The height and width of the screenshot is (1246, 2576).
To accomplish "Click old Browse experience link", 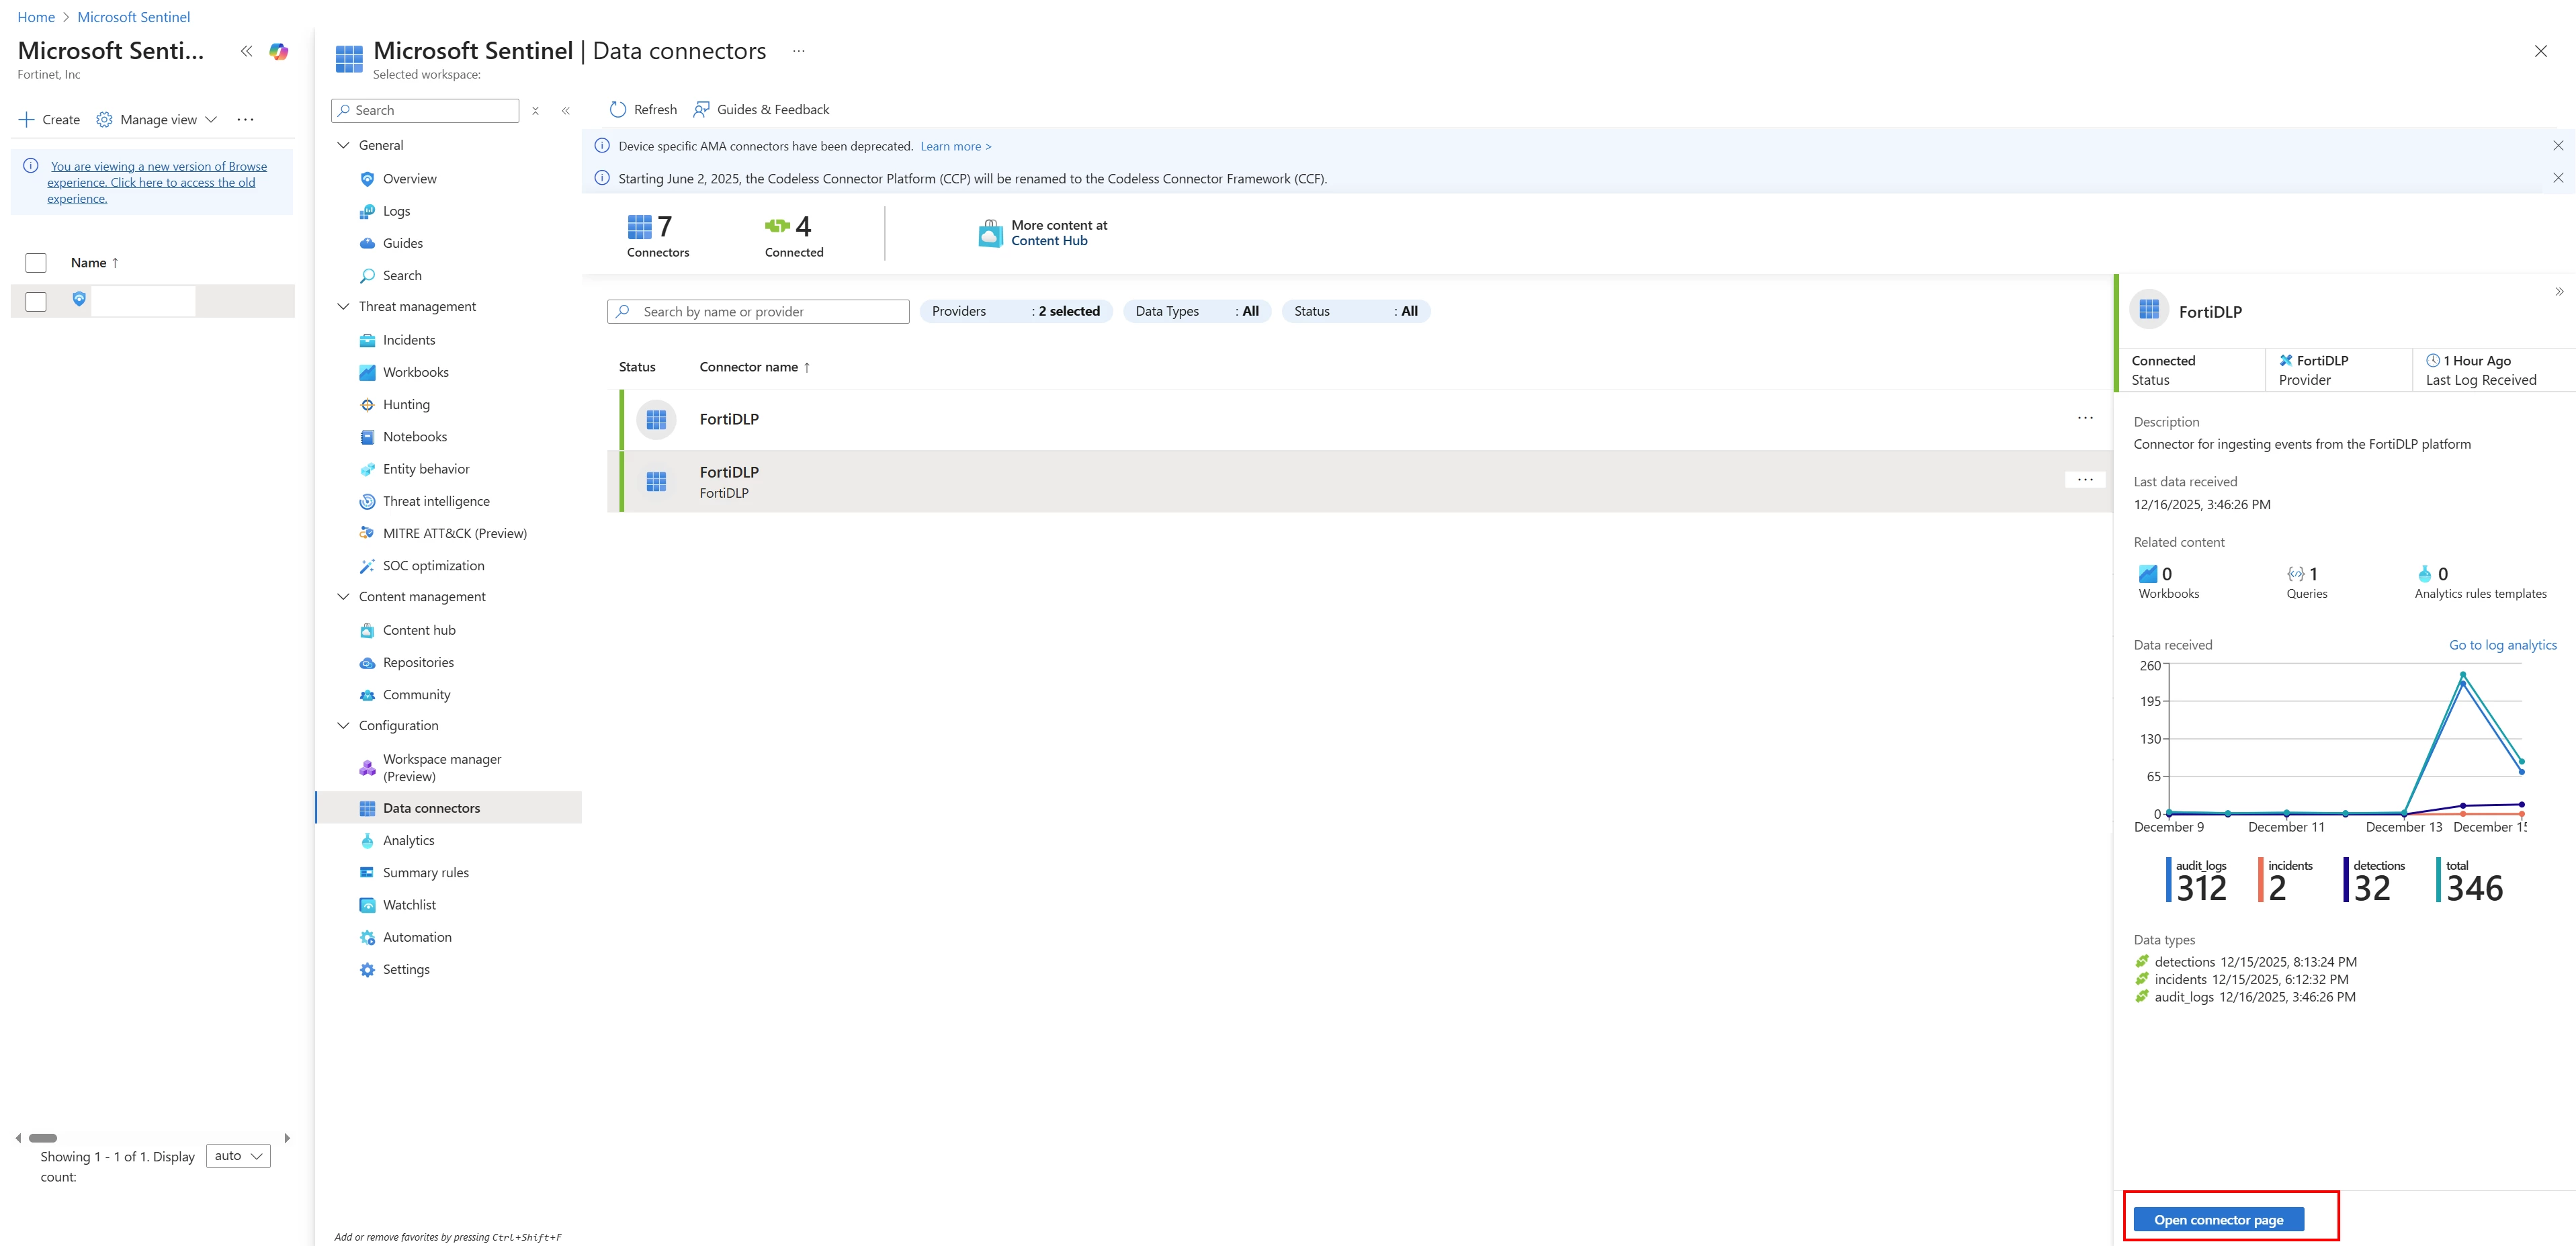I will (157, 183).
